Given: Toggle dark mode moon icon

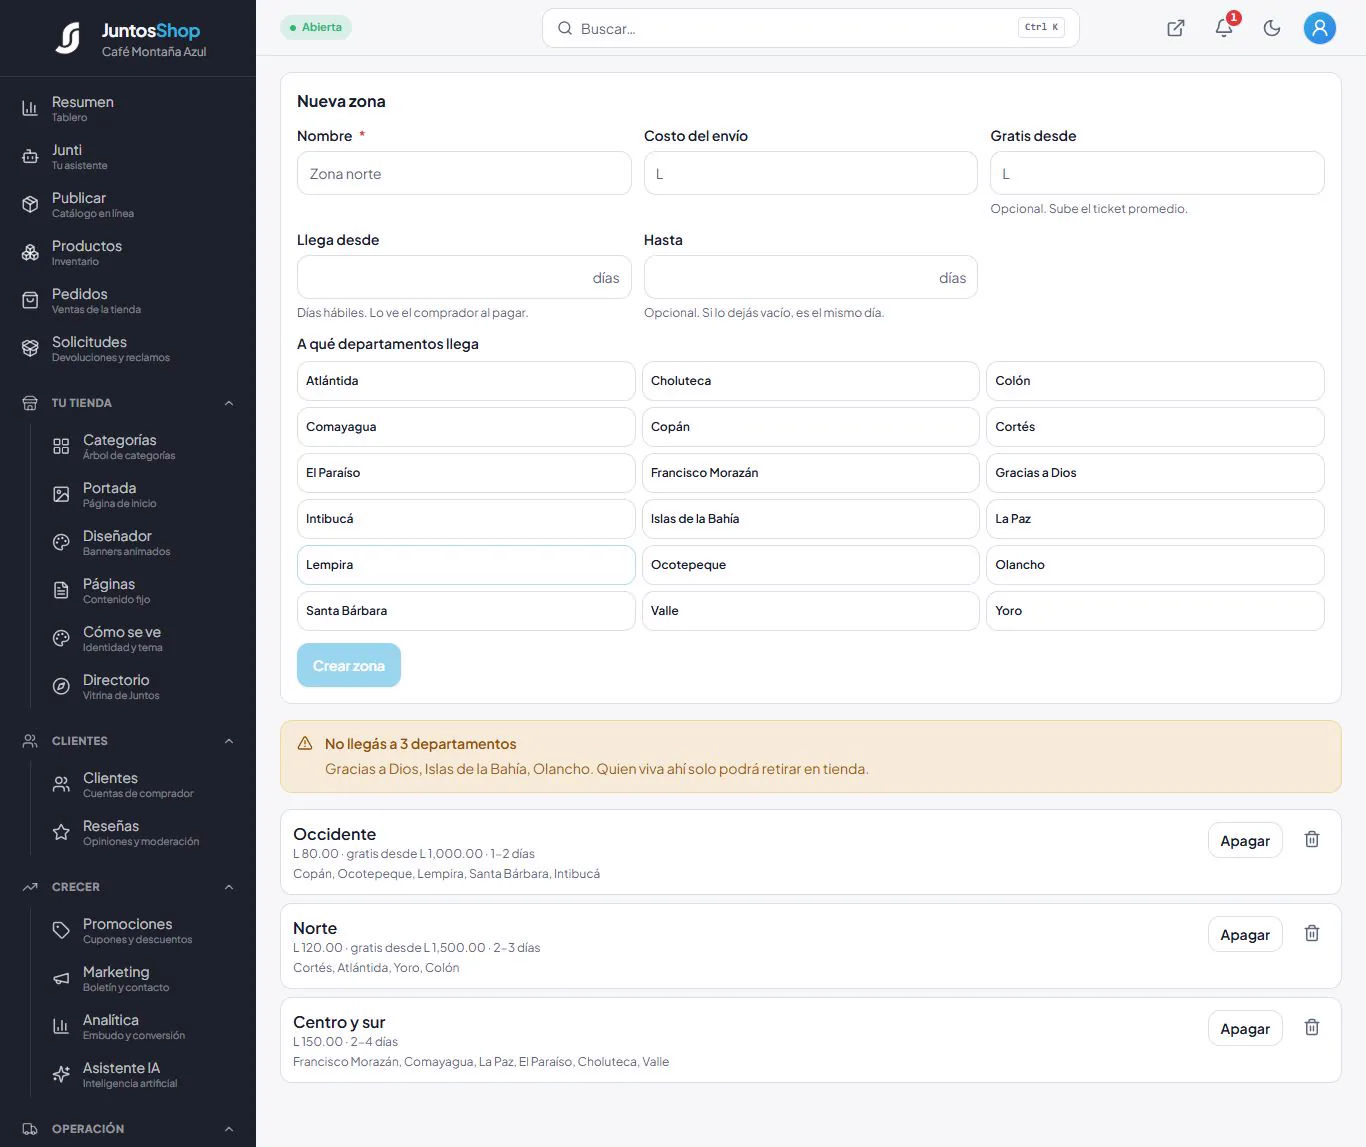Looking at the screenshot, I should 1272,28.
